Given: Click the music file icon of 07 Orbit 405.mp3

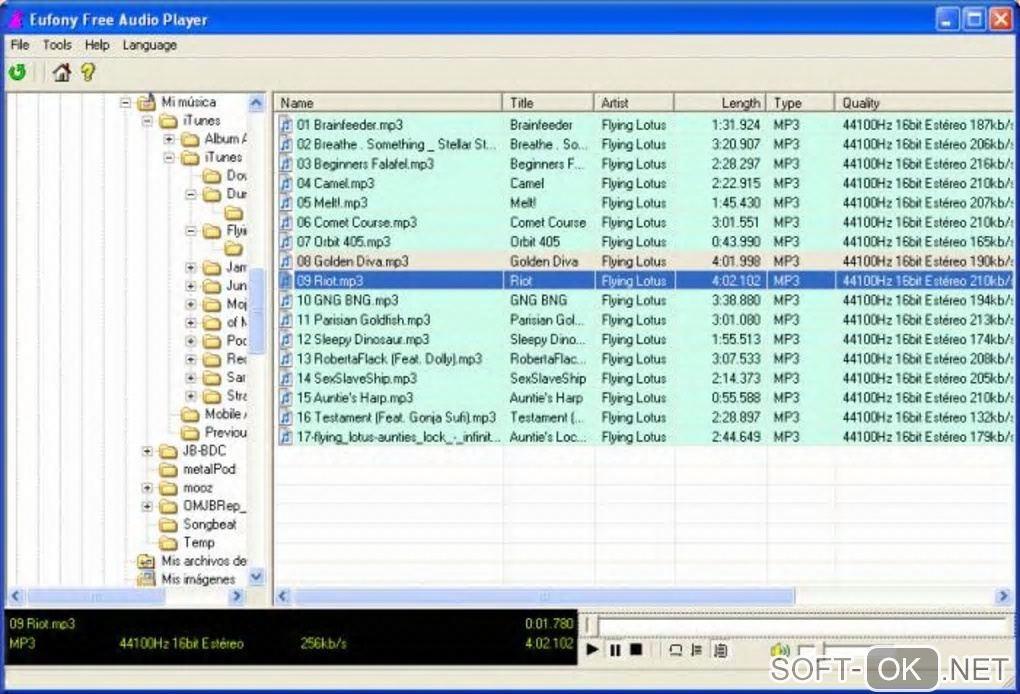Looking at the screenshot, I should 286,241.
